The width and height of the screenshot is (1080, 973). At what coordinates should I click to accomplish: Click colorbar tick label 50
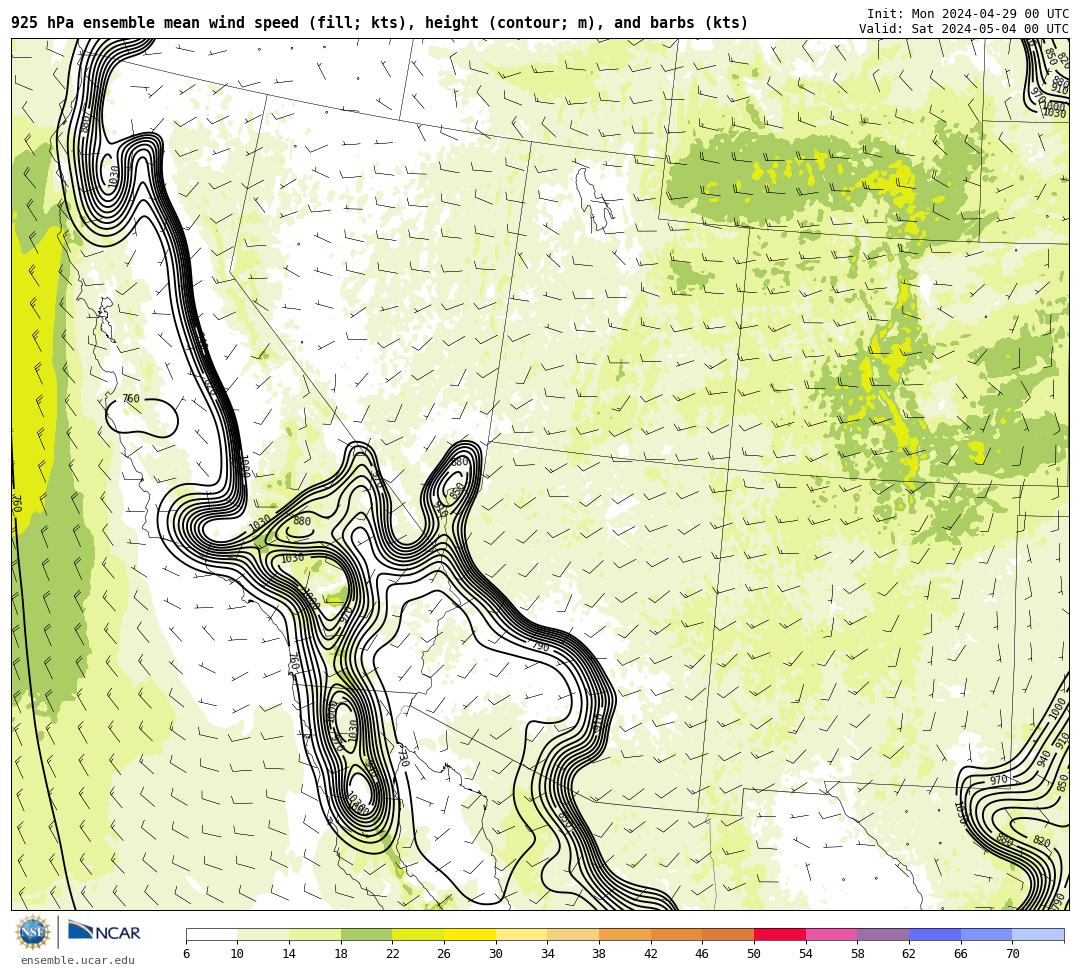[754, 954]
